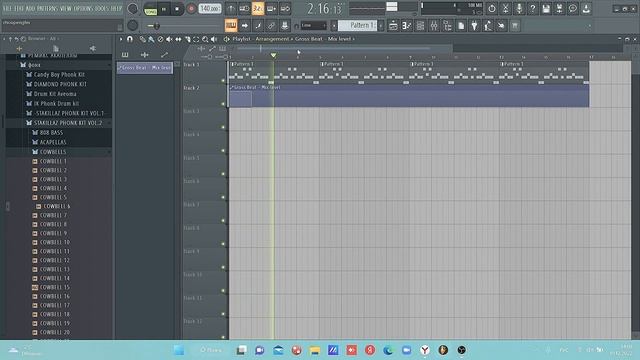This screenshot has width=640, height=360.
Task: Select the Slip tool in the playlist toolbar
Action: tap(178, 39)
